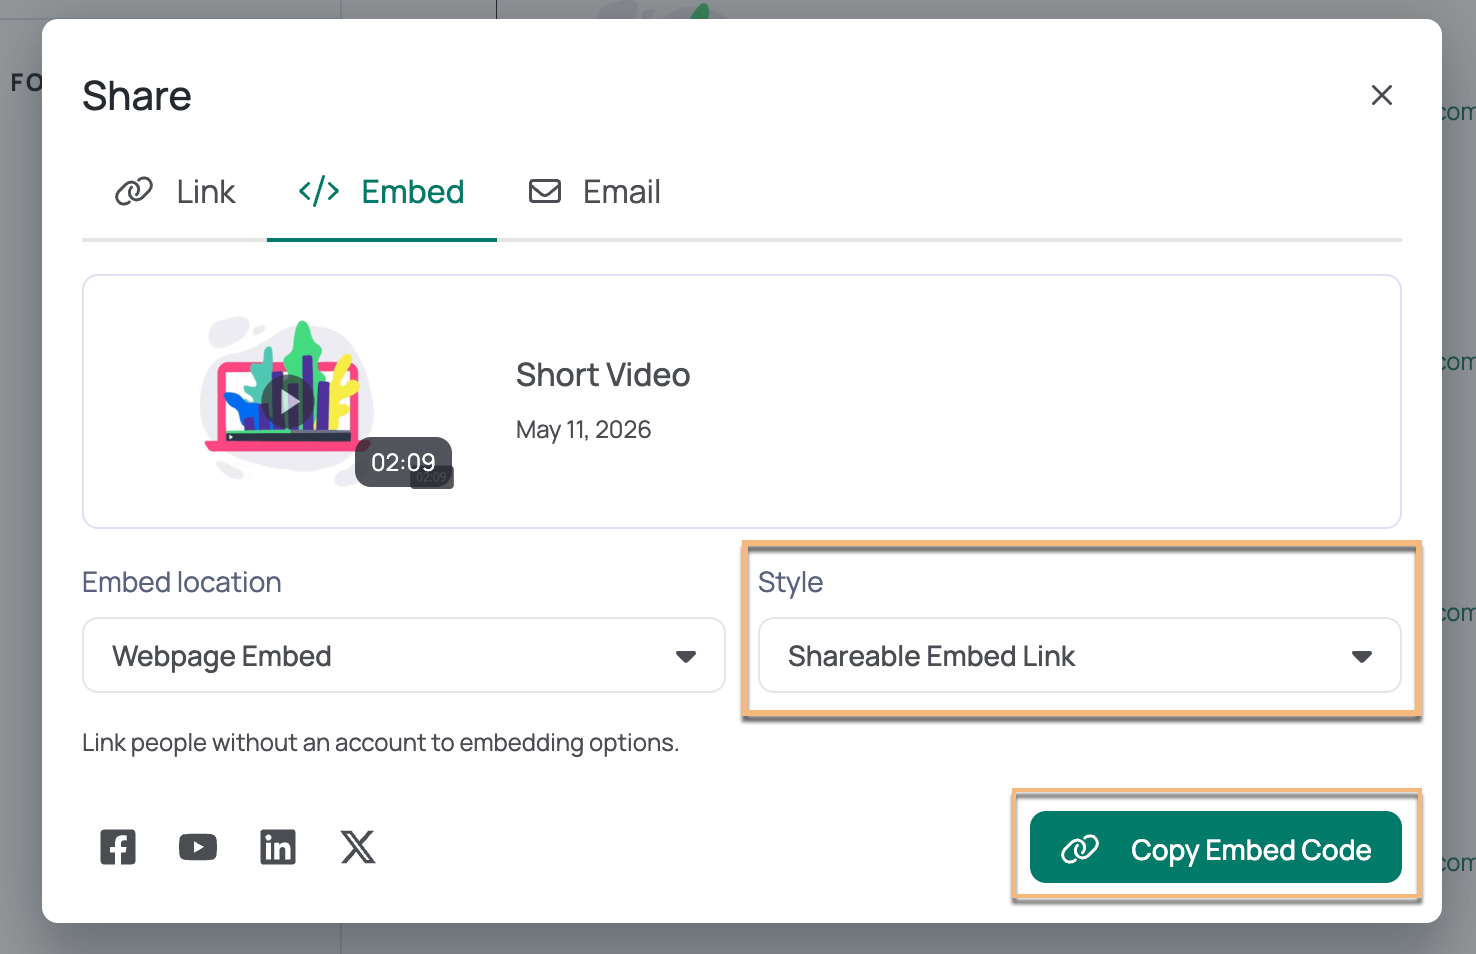Click the Short Video title
This screenshot has height=954, width=1476.
click(x=603, y=375)
